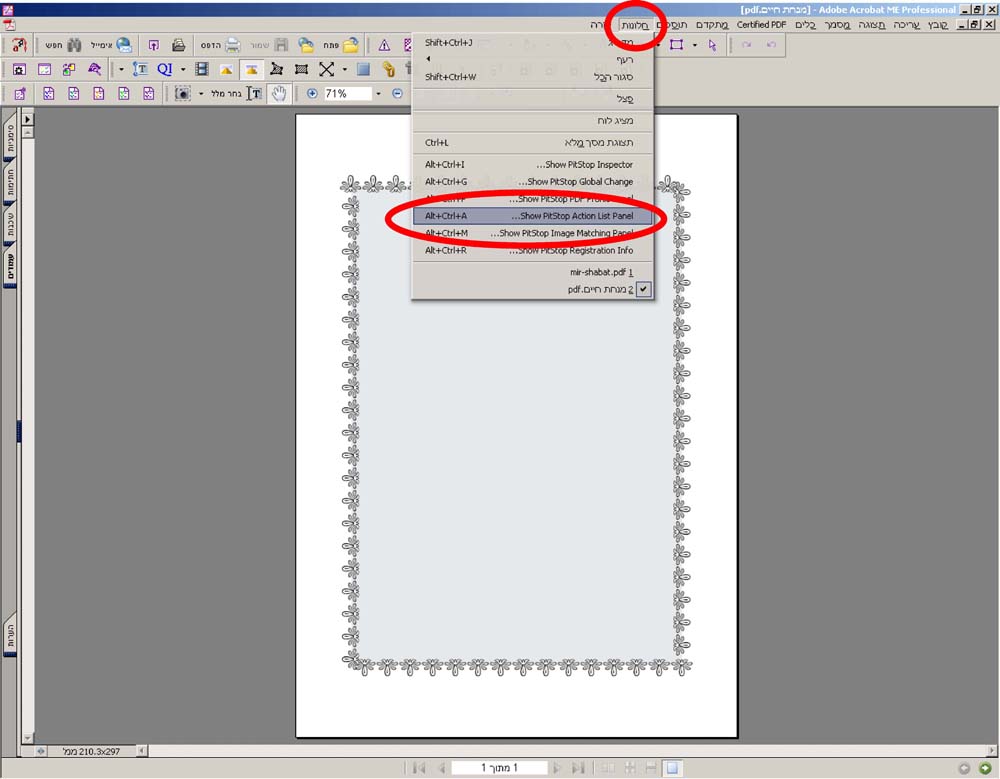
Task: Click the blue square shape tool icon
Action: click(364, 69)
